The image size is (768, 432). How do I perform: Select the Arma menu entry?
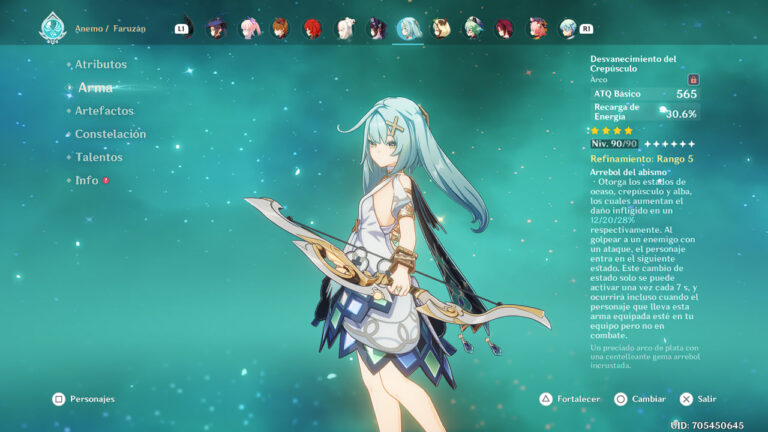click(95, 88)
